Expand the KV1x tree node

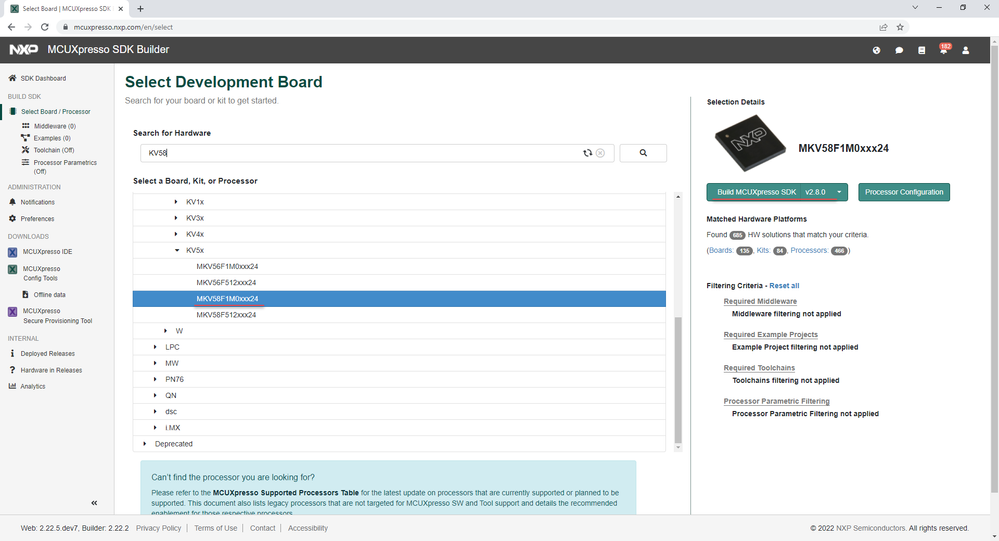pos(176,202)
